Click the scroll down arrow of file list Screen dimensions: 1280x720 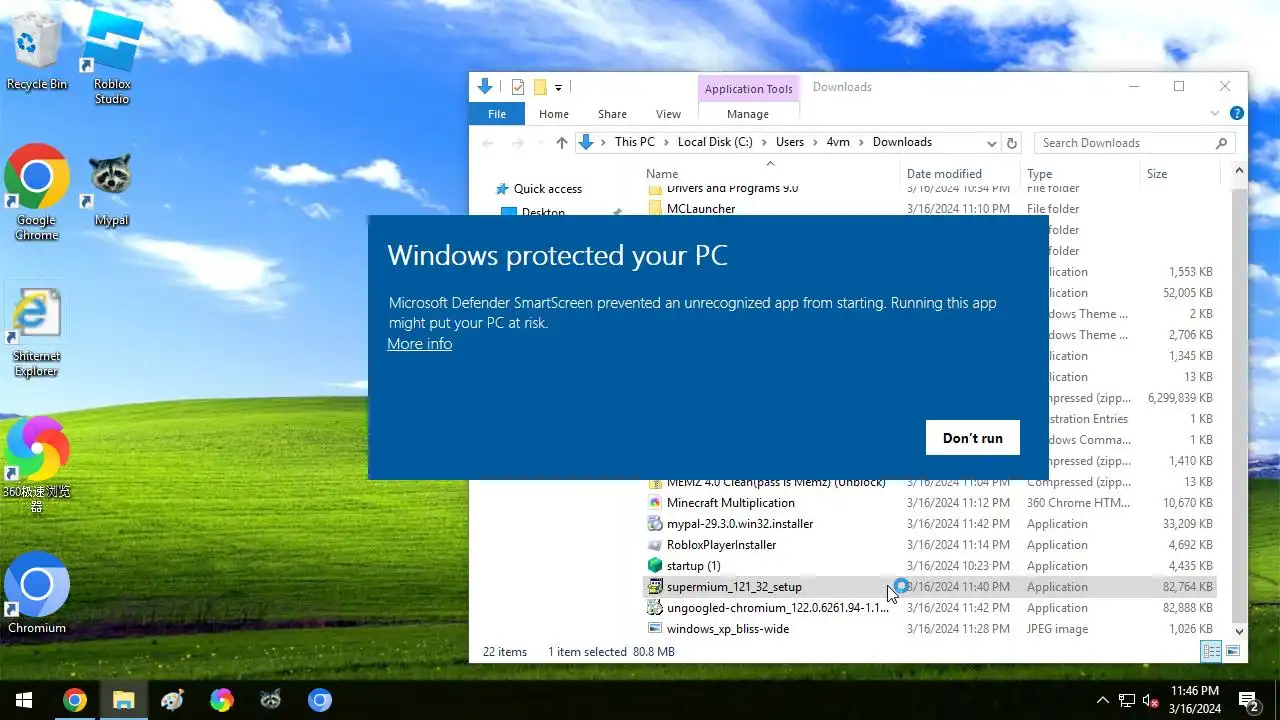[1240, 631]
